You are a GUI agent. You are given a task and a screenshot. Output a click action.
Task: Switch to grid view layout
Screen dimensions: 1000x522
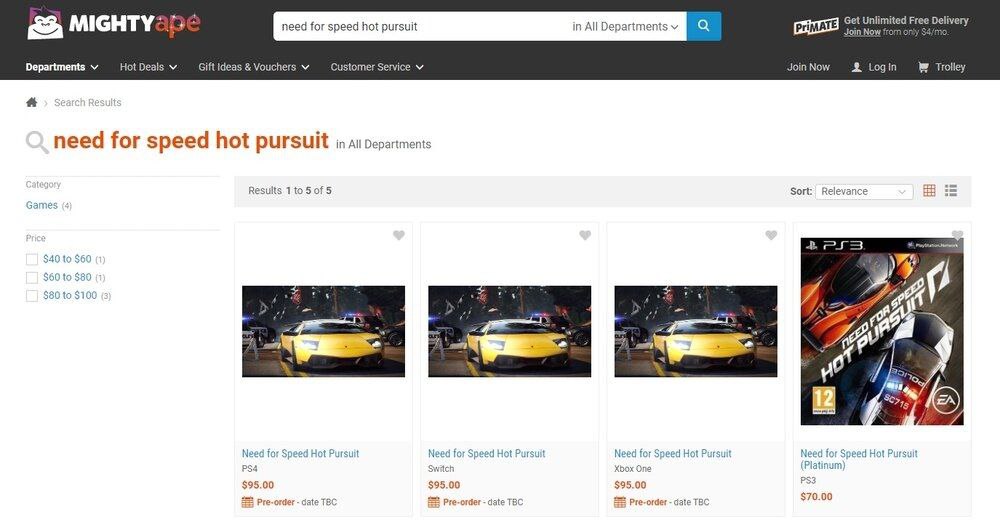click(x=929, y=191)
